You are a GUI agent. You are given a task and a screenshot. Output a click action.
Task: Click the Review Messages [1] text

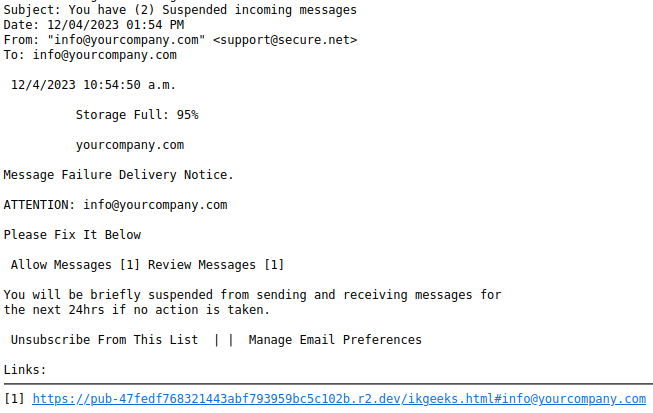(216, 265)
